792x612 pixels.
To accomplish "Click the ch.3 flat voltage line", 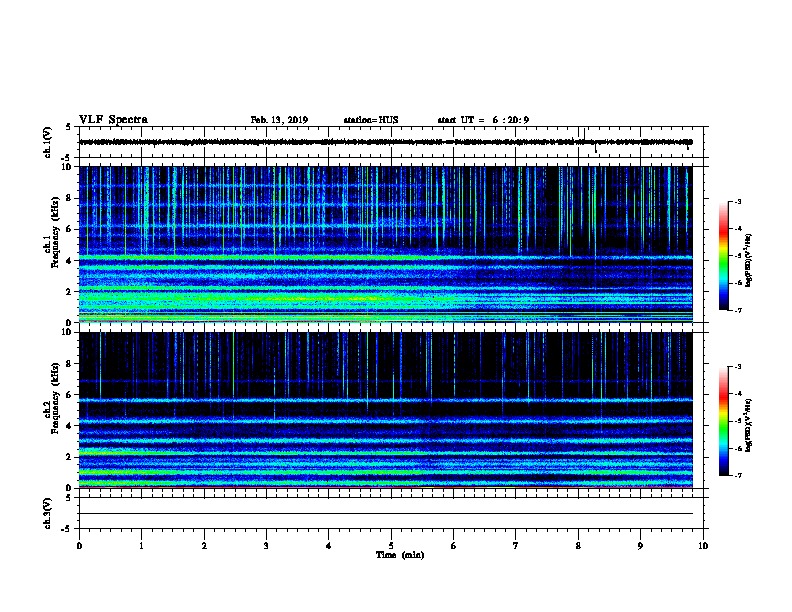I will (x=385, y=514).
